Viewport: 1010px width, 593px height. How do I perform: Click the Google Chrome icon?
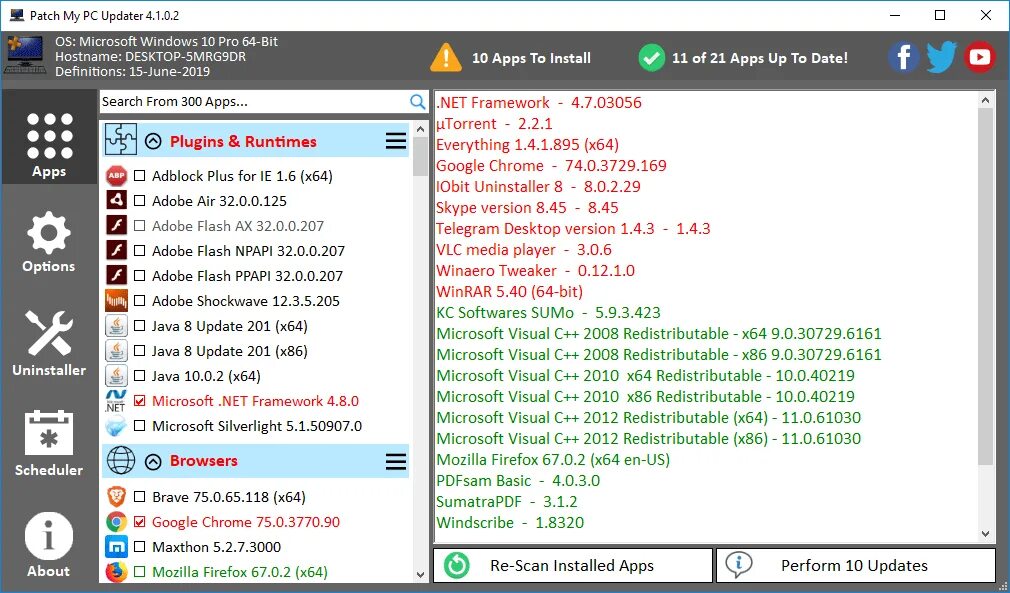pos(117,522)
